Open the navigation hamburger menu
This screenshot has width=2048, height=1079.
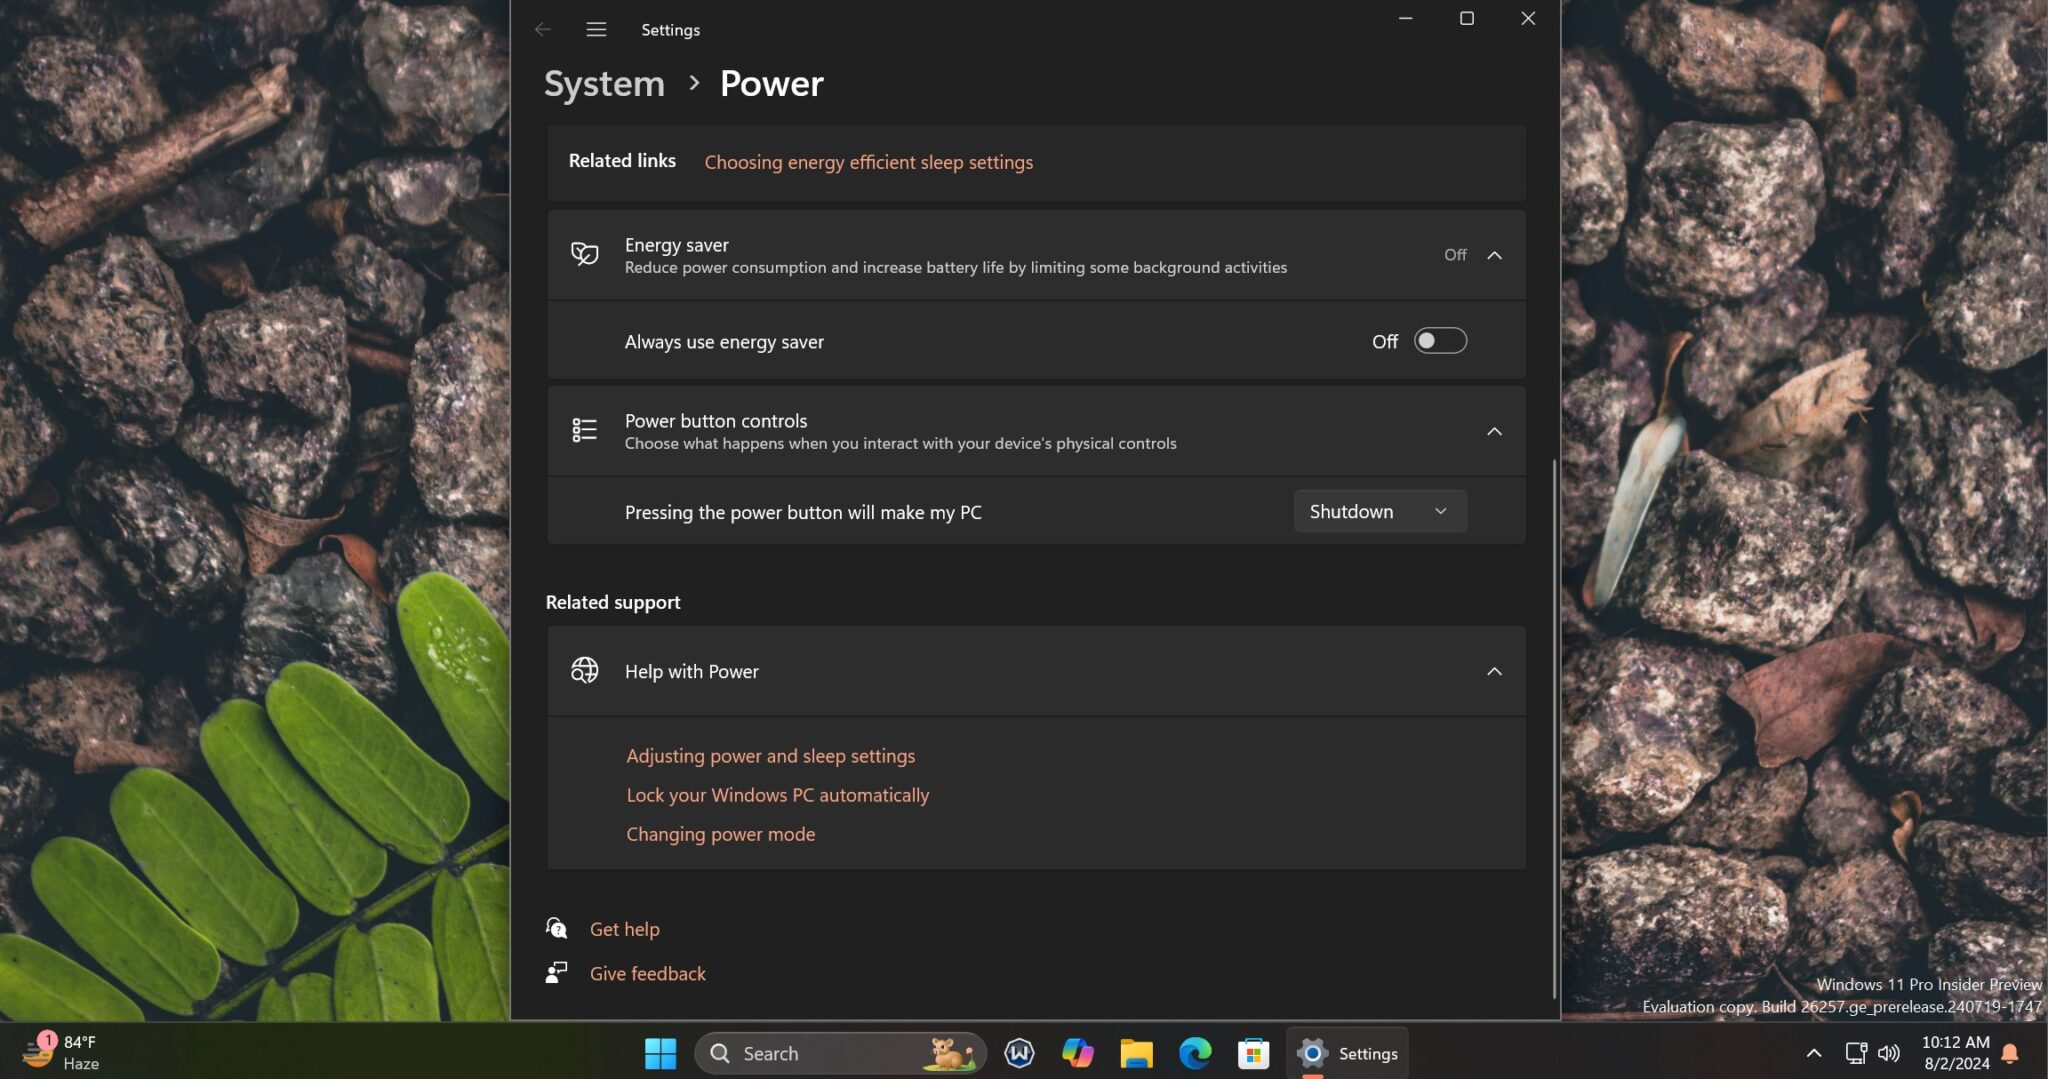(x=596, y=29)
